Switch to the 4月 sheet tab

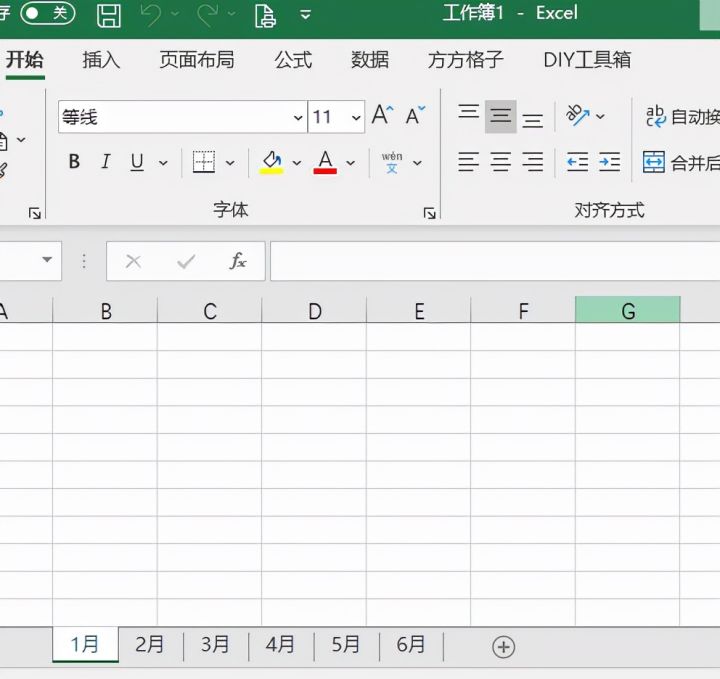click(x=280, y=645)
